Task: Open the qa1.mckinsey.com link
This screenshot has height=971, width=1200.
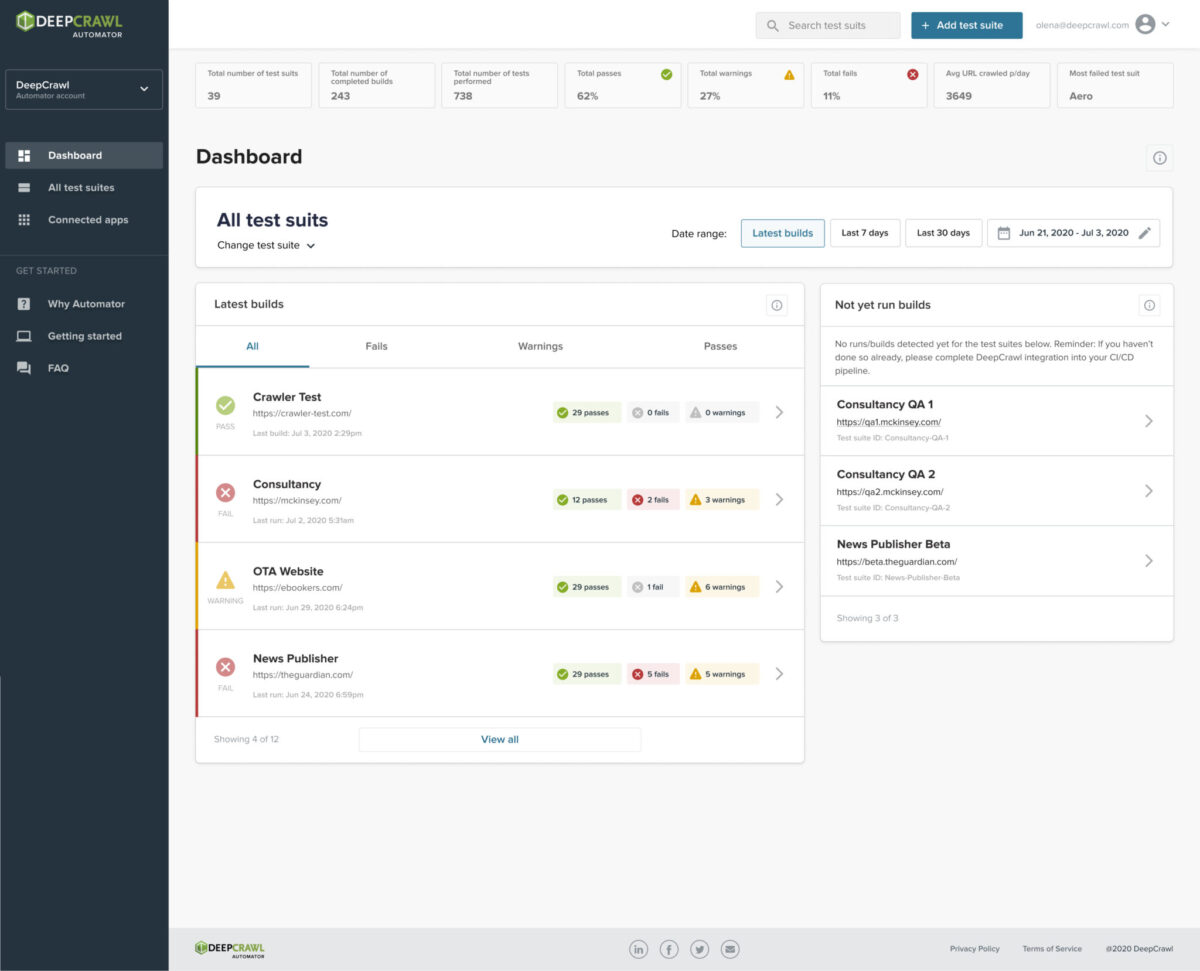Action: pyautogui.click(x=889, y=422)
